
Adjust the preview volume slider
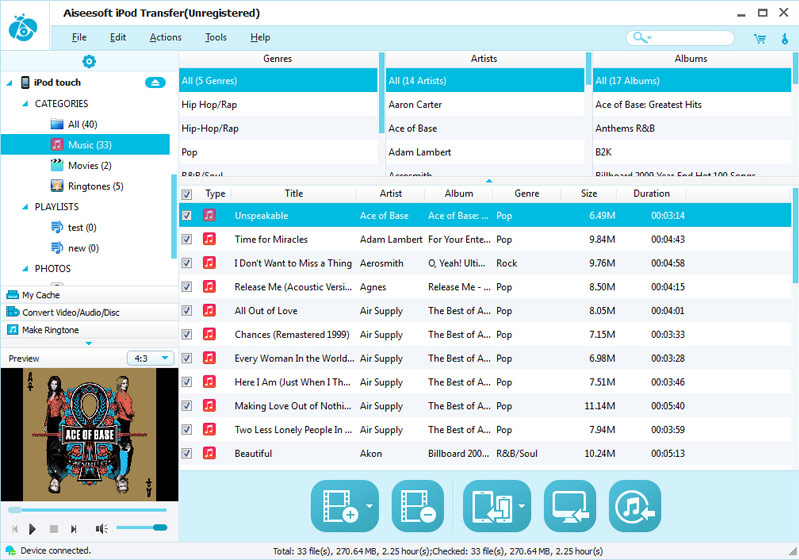[141, 527]
